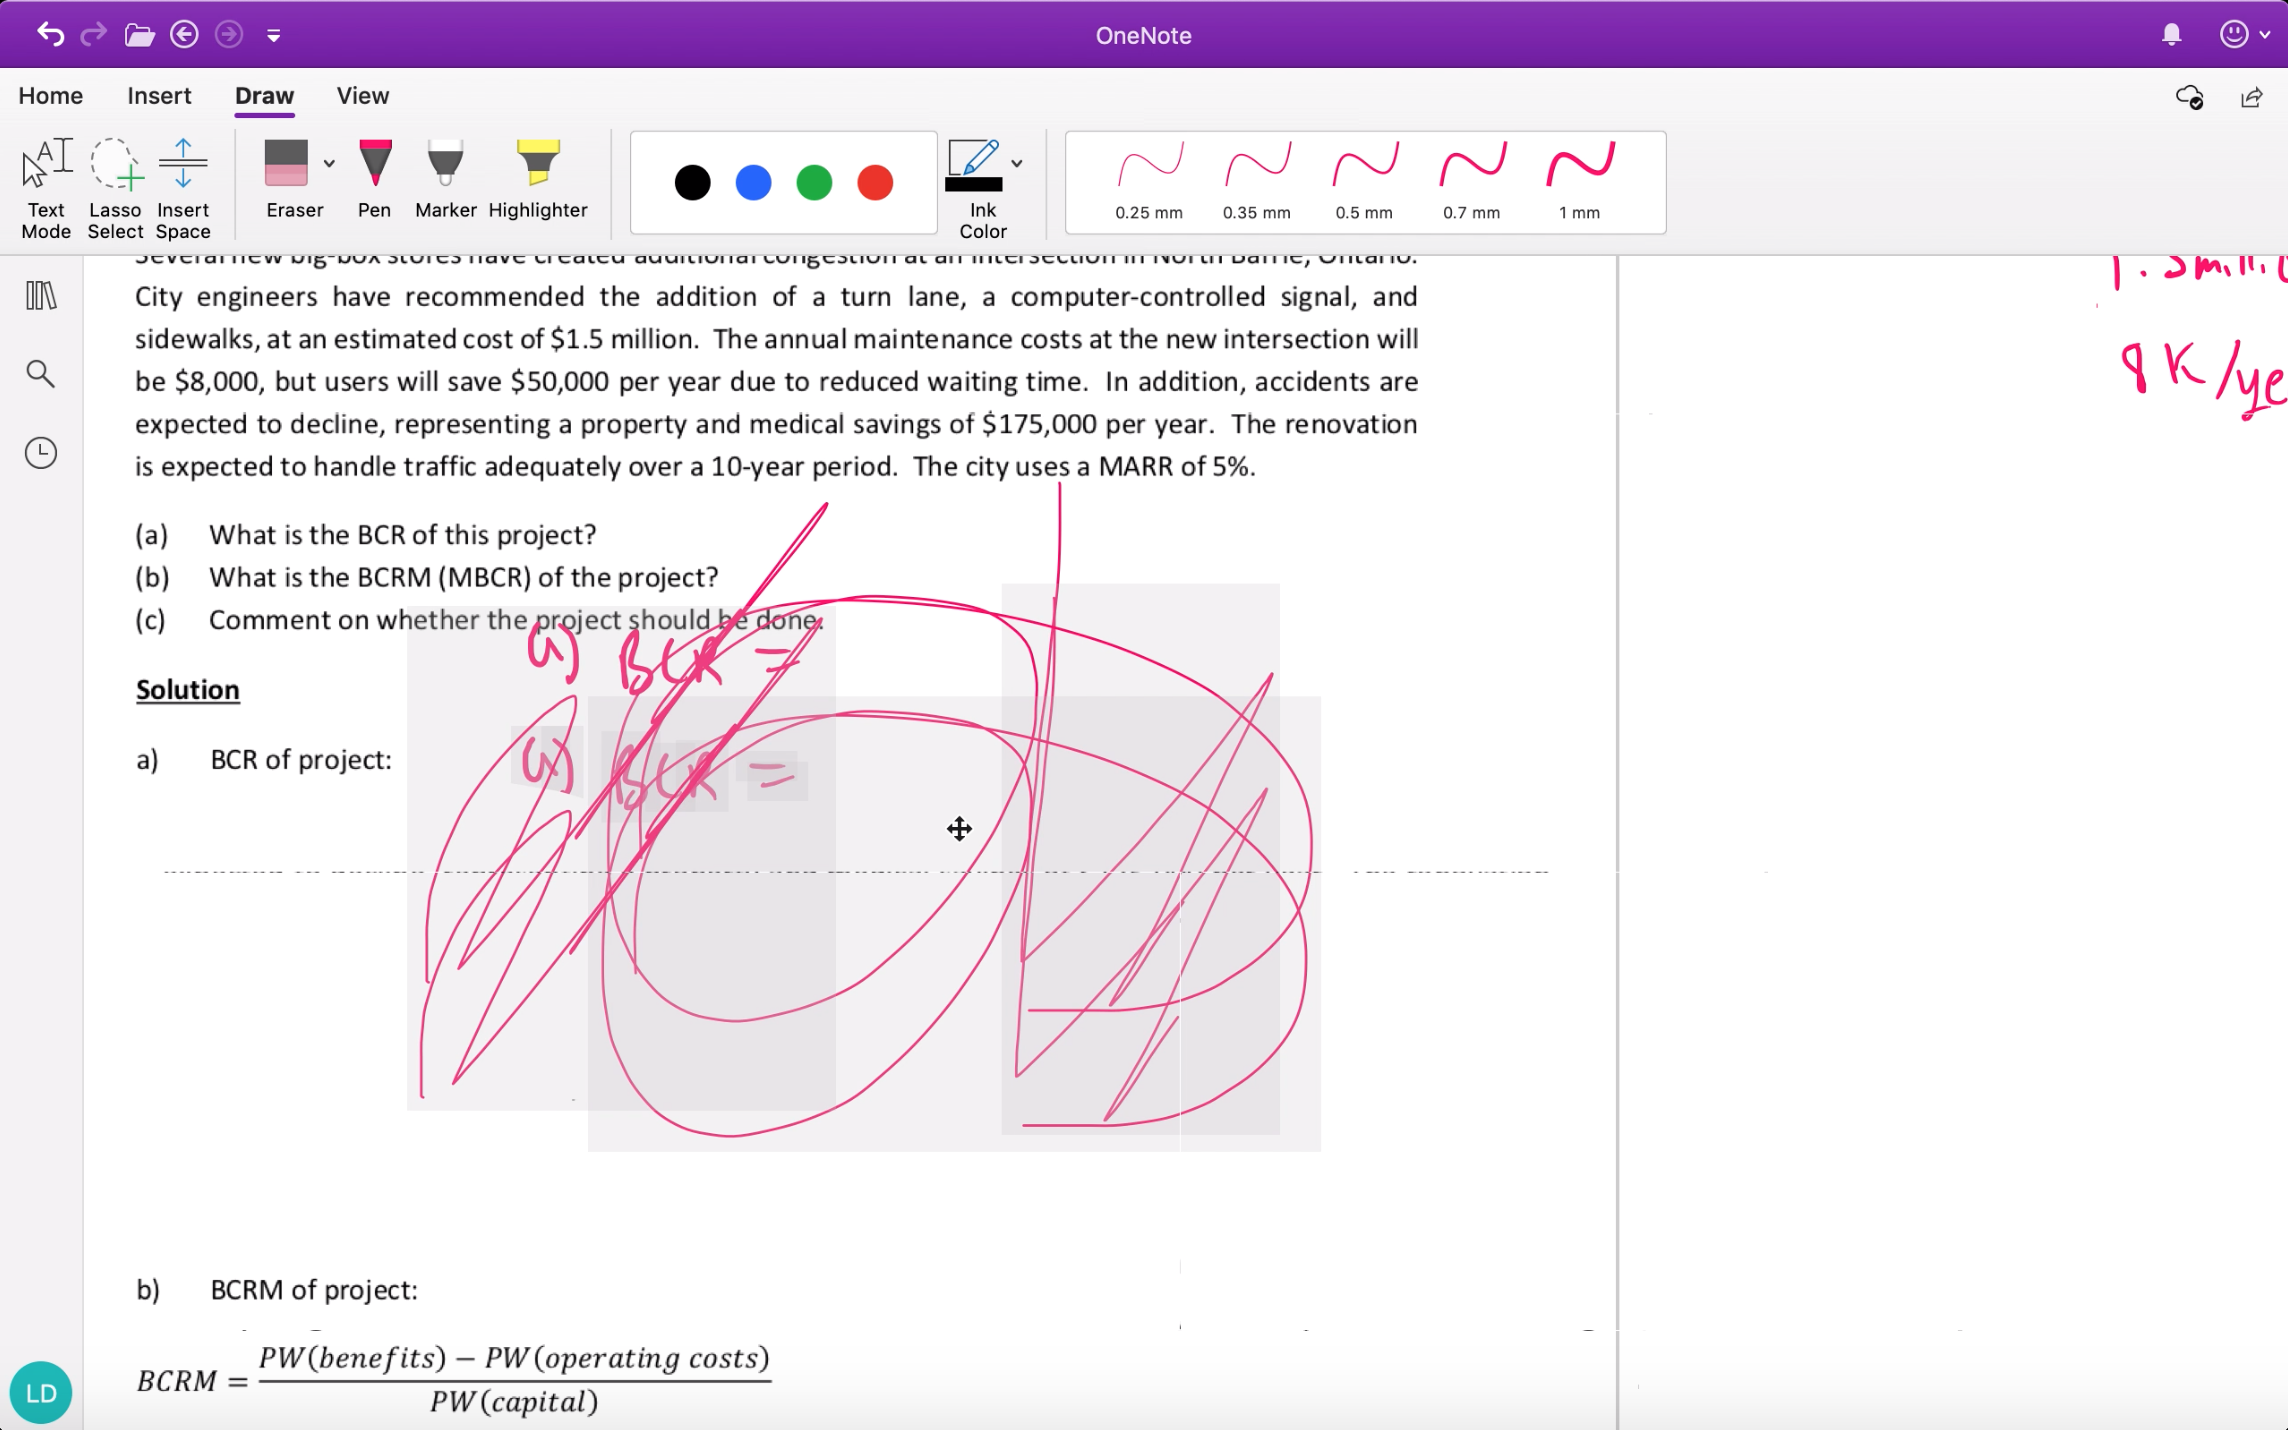The height and width of the screenshot is (1430, 2288).
Task: Choose the red ink color
Action: click(875, 183)
